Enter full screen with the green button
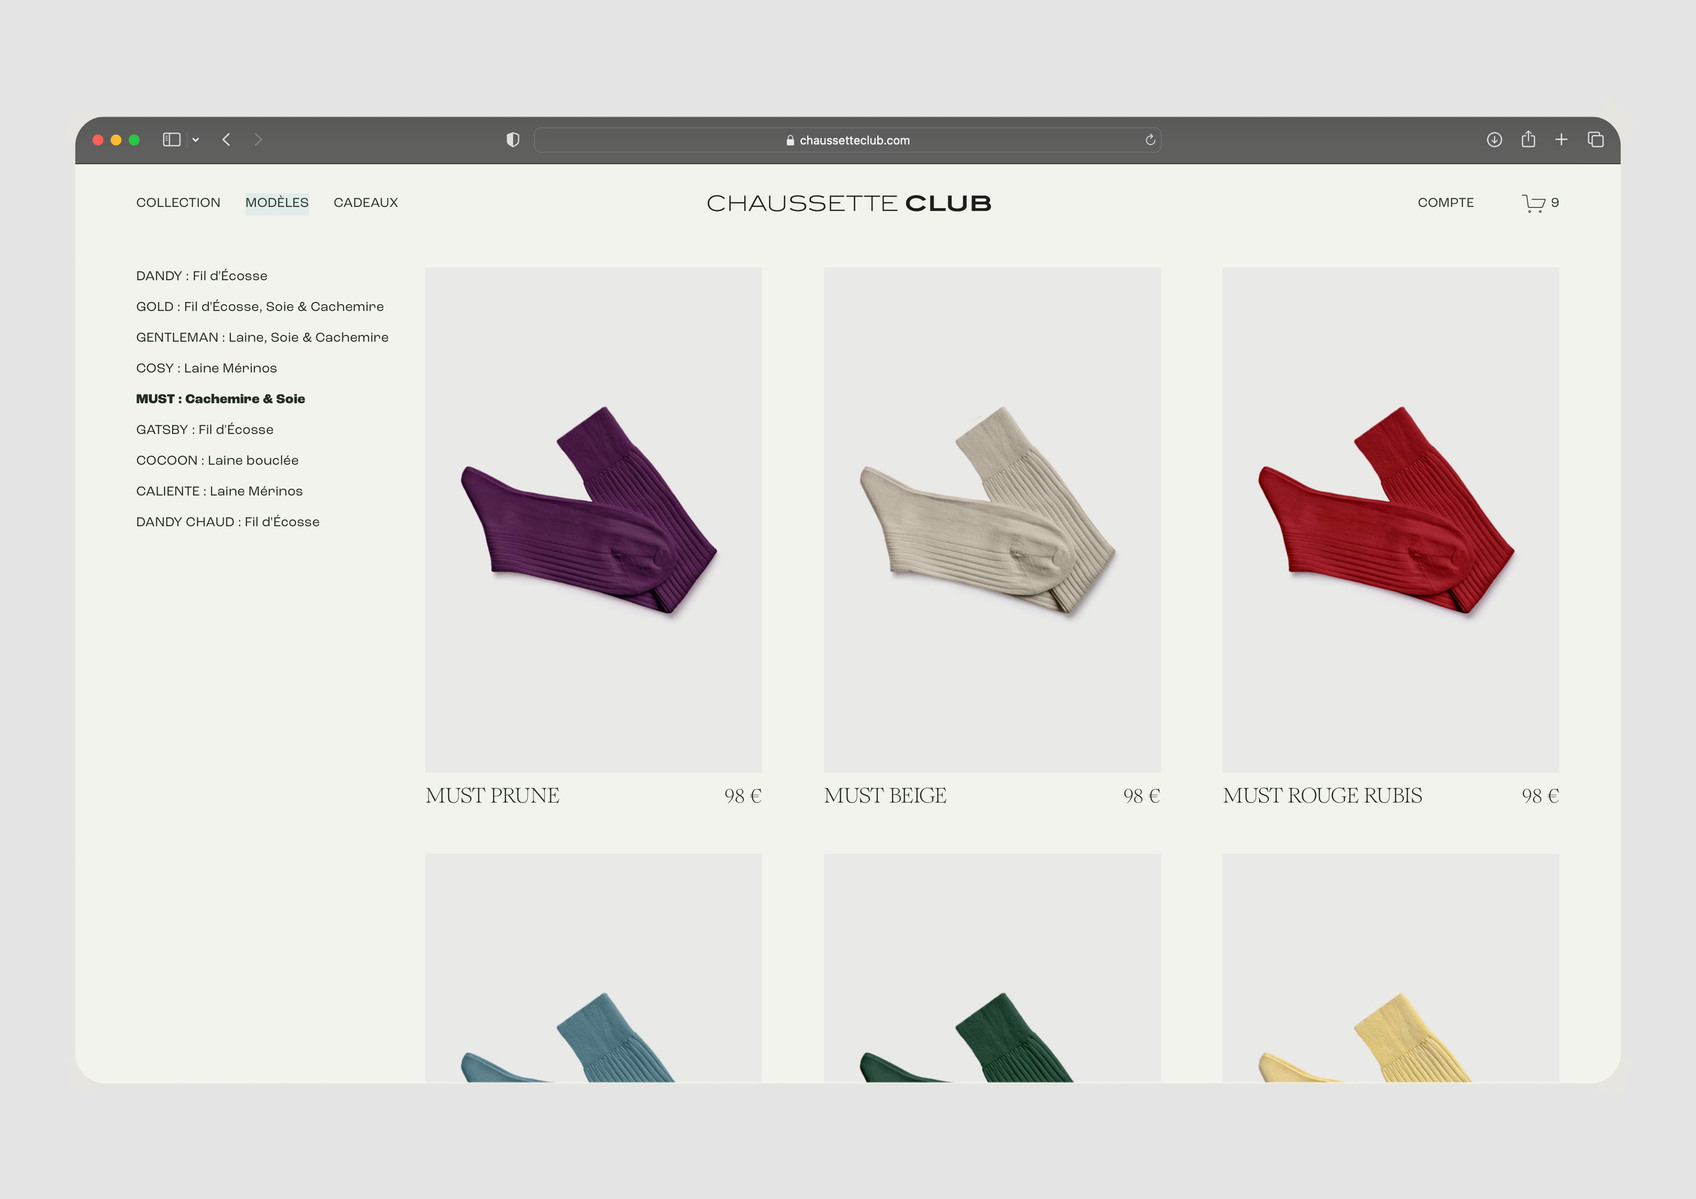 coord(134,140)
